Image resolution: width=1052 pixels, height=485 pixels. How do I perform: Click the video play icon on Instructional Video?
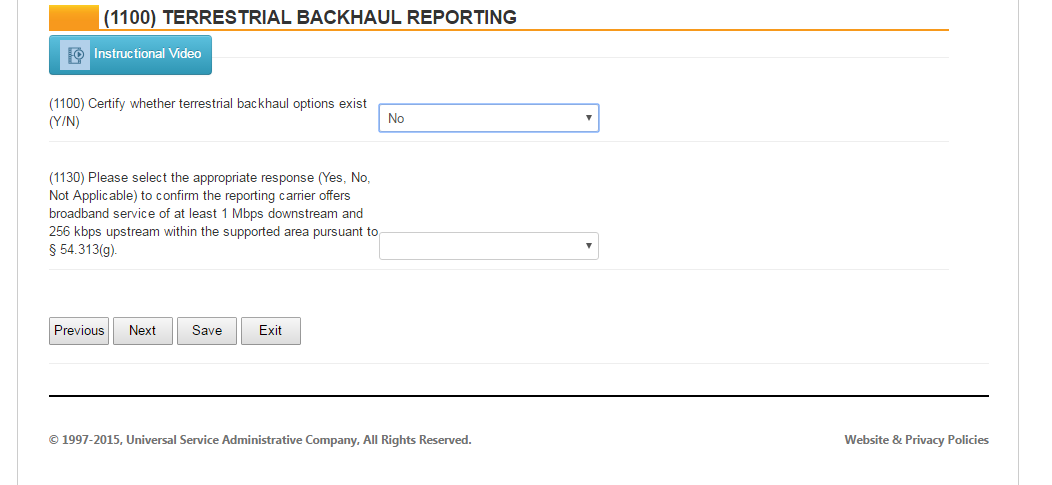[x=74, y=55]
